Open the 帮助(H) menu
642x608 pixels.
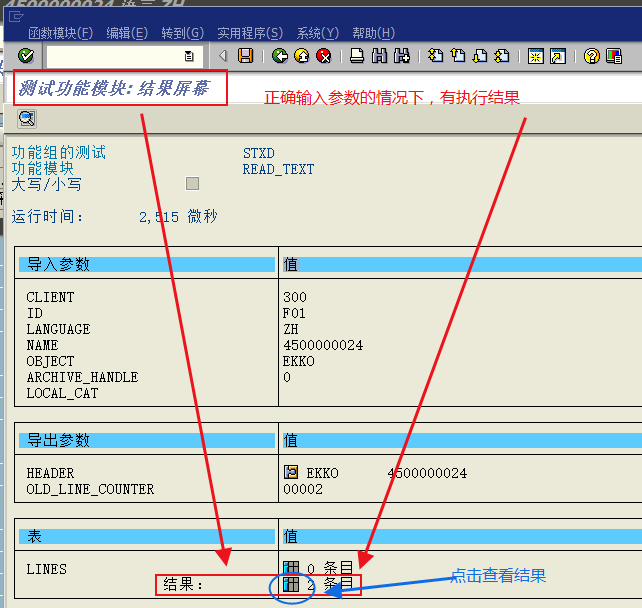point(373,33)
